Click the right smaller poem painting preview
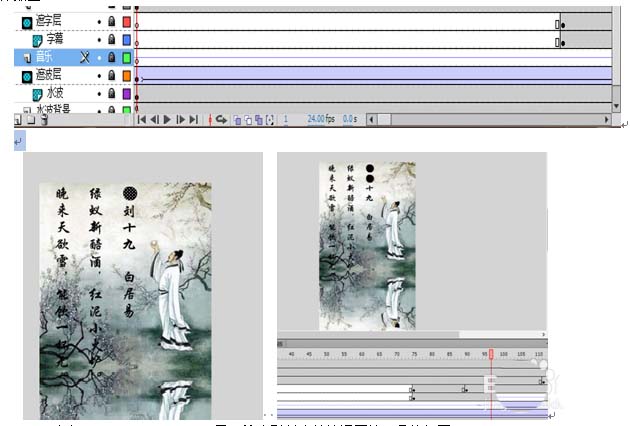The image size is (630, 426). tap(367, 246)
